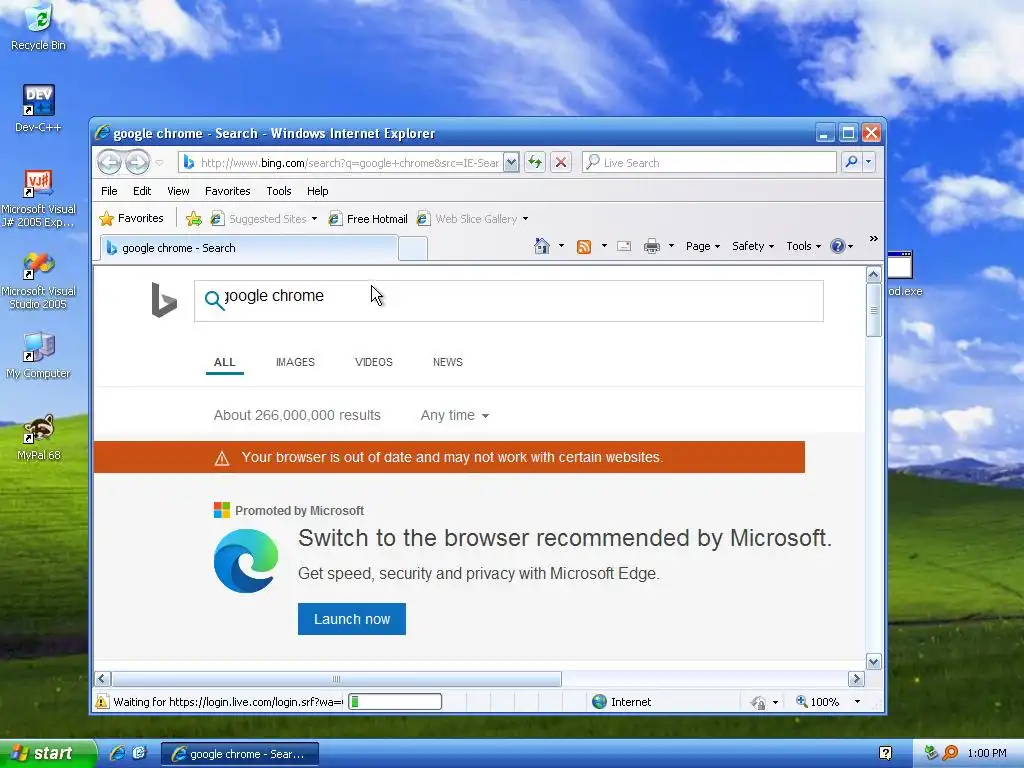
Task: Click the status bar warning icon
Action: (102, 702)
